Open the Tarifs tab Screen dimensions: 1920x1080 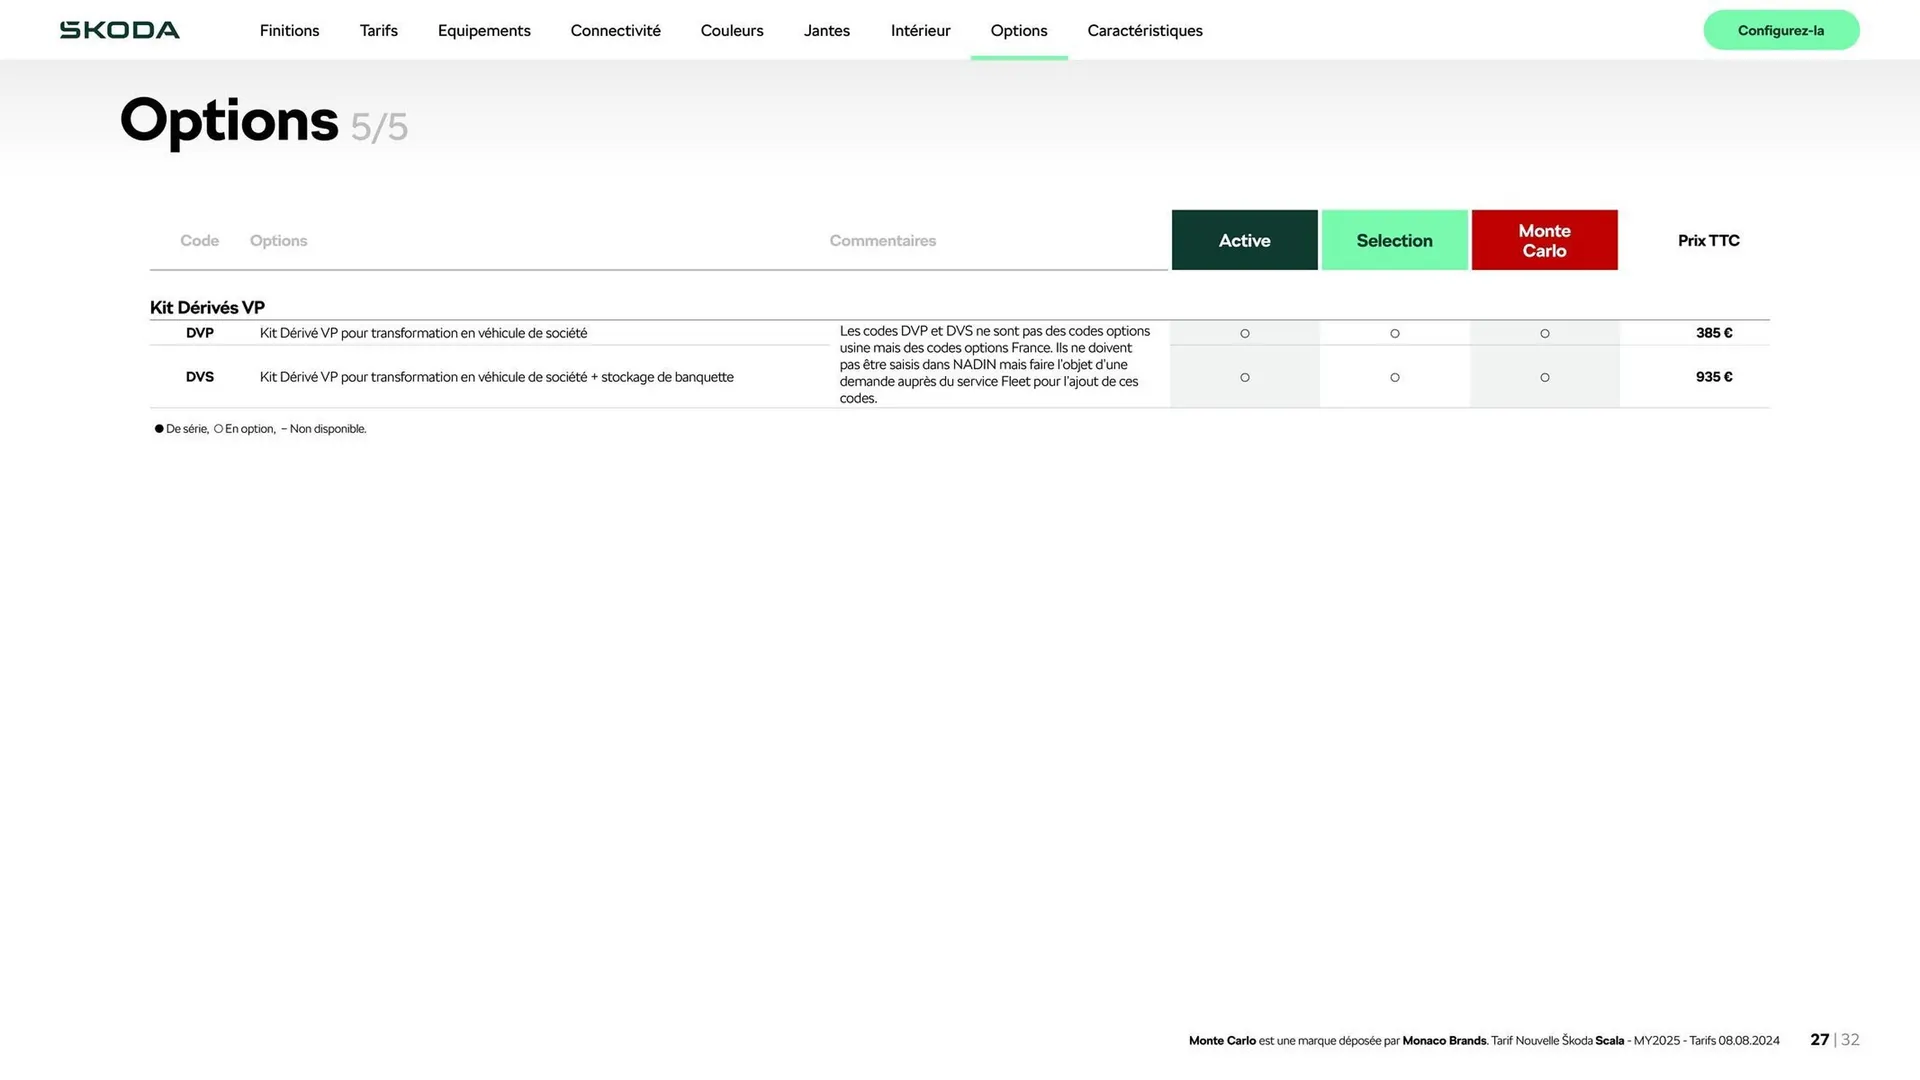(x=378, y=31)
